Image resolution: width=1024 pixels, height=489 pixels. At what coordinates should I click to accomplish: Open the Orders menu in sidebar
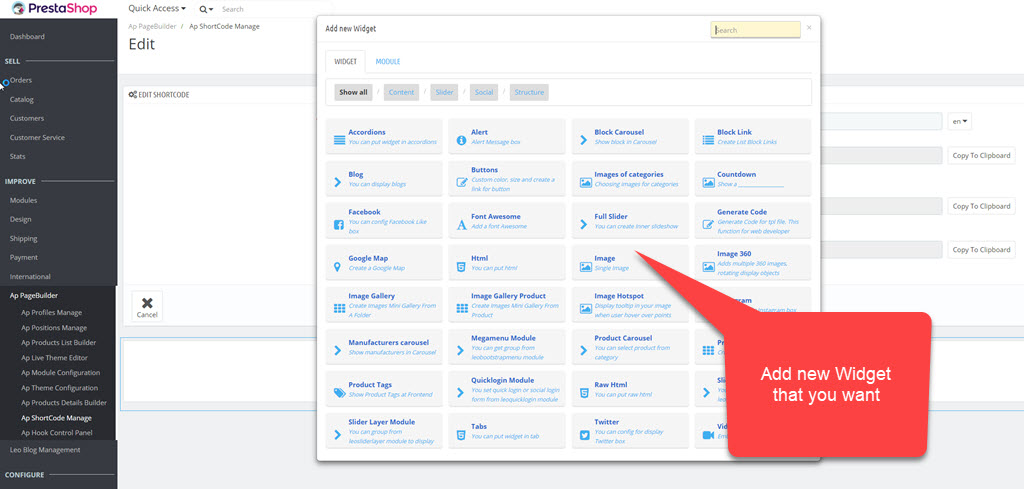pyautogui.click(x=21, y=80)
